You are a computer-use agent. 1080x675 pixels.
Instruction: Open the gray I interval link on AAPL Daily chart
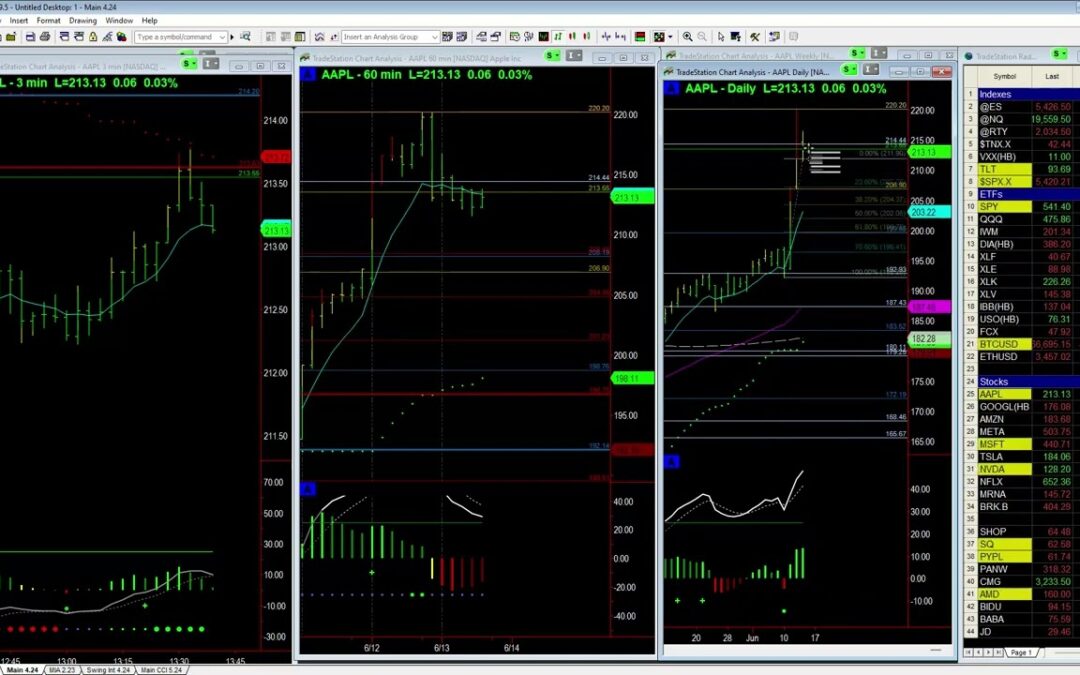pyautogui.click(x=871, y=70)
